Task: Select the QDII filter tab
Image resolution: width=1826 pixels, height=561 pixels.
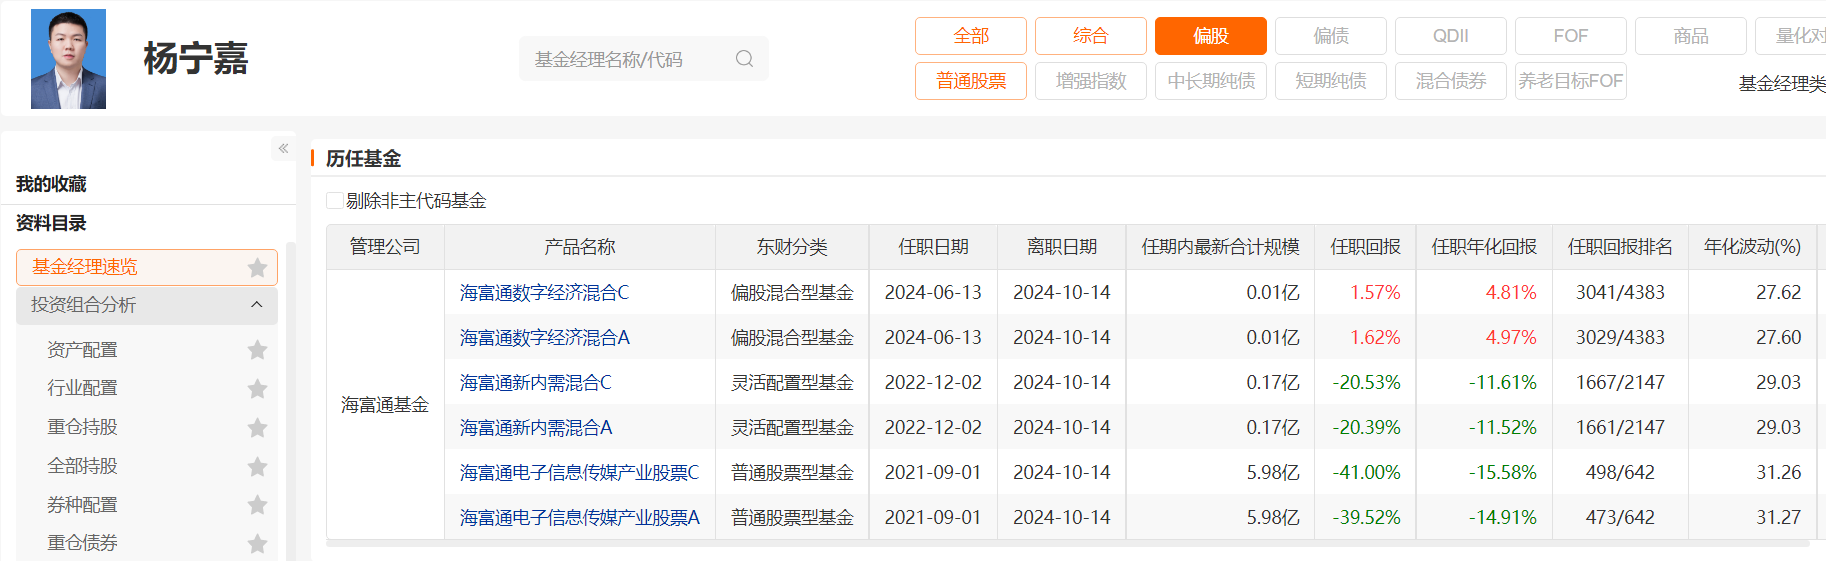Action: click(1450, 36)
